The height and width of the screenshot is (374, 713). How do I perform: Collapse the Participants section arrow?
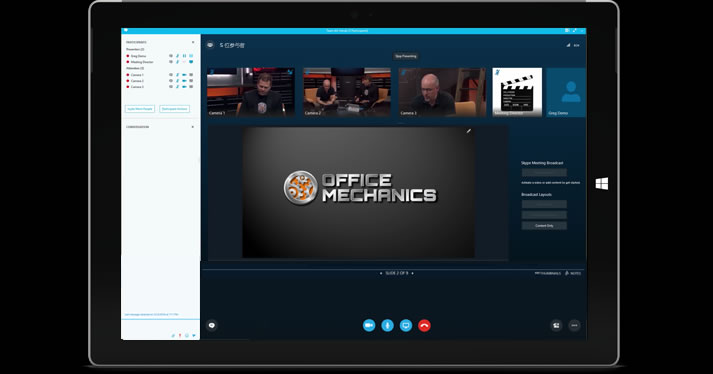pos(193,42)
